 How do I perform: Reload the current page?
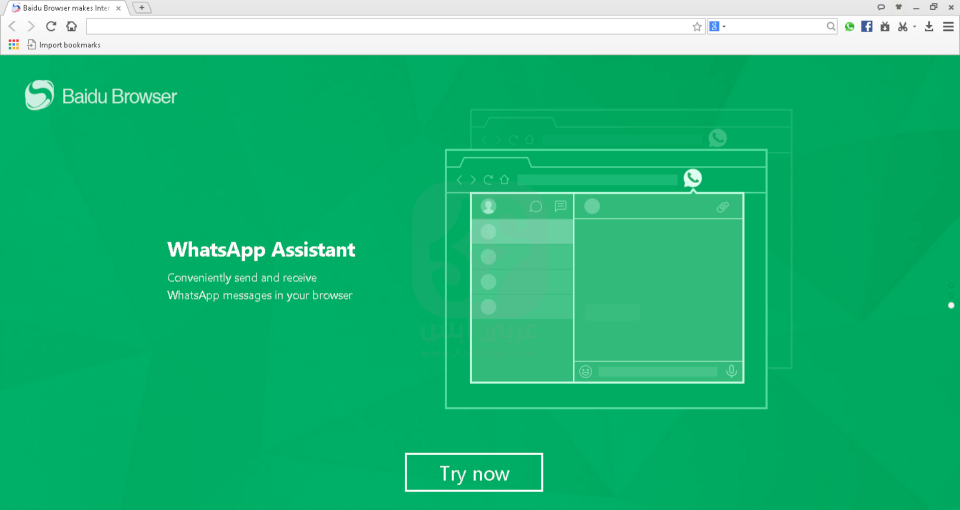click(x=51, y=27)
